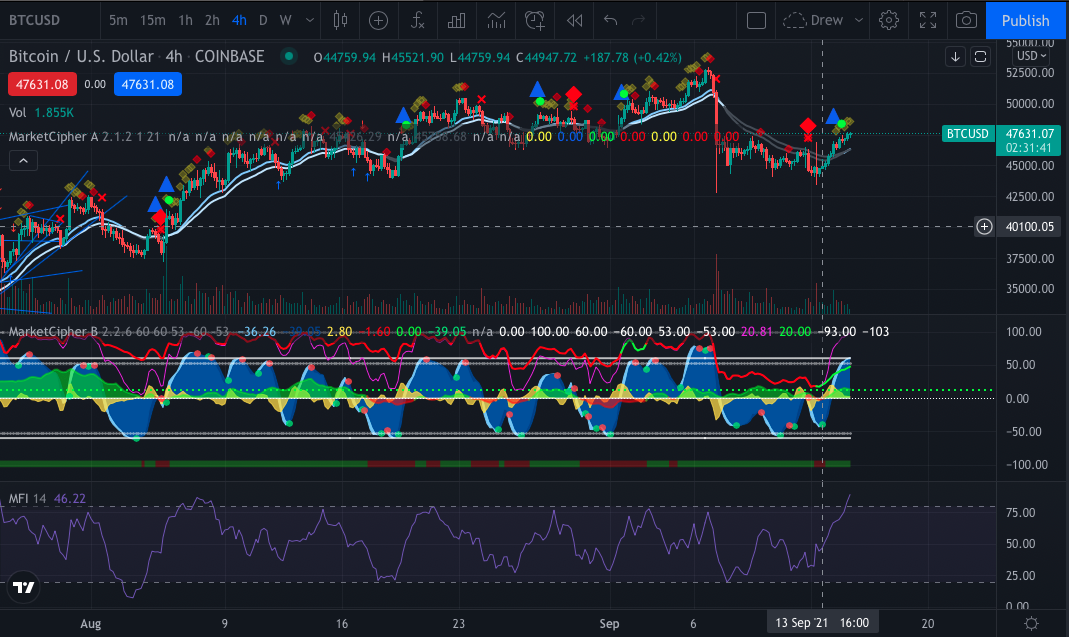Switch to the Weekly timeframe
Screen dimensions: 1069x637
coord(286,20)
